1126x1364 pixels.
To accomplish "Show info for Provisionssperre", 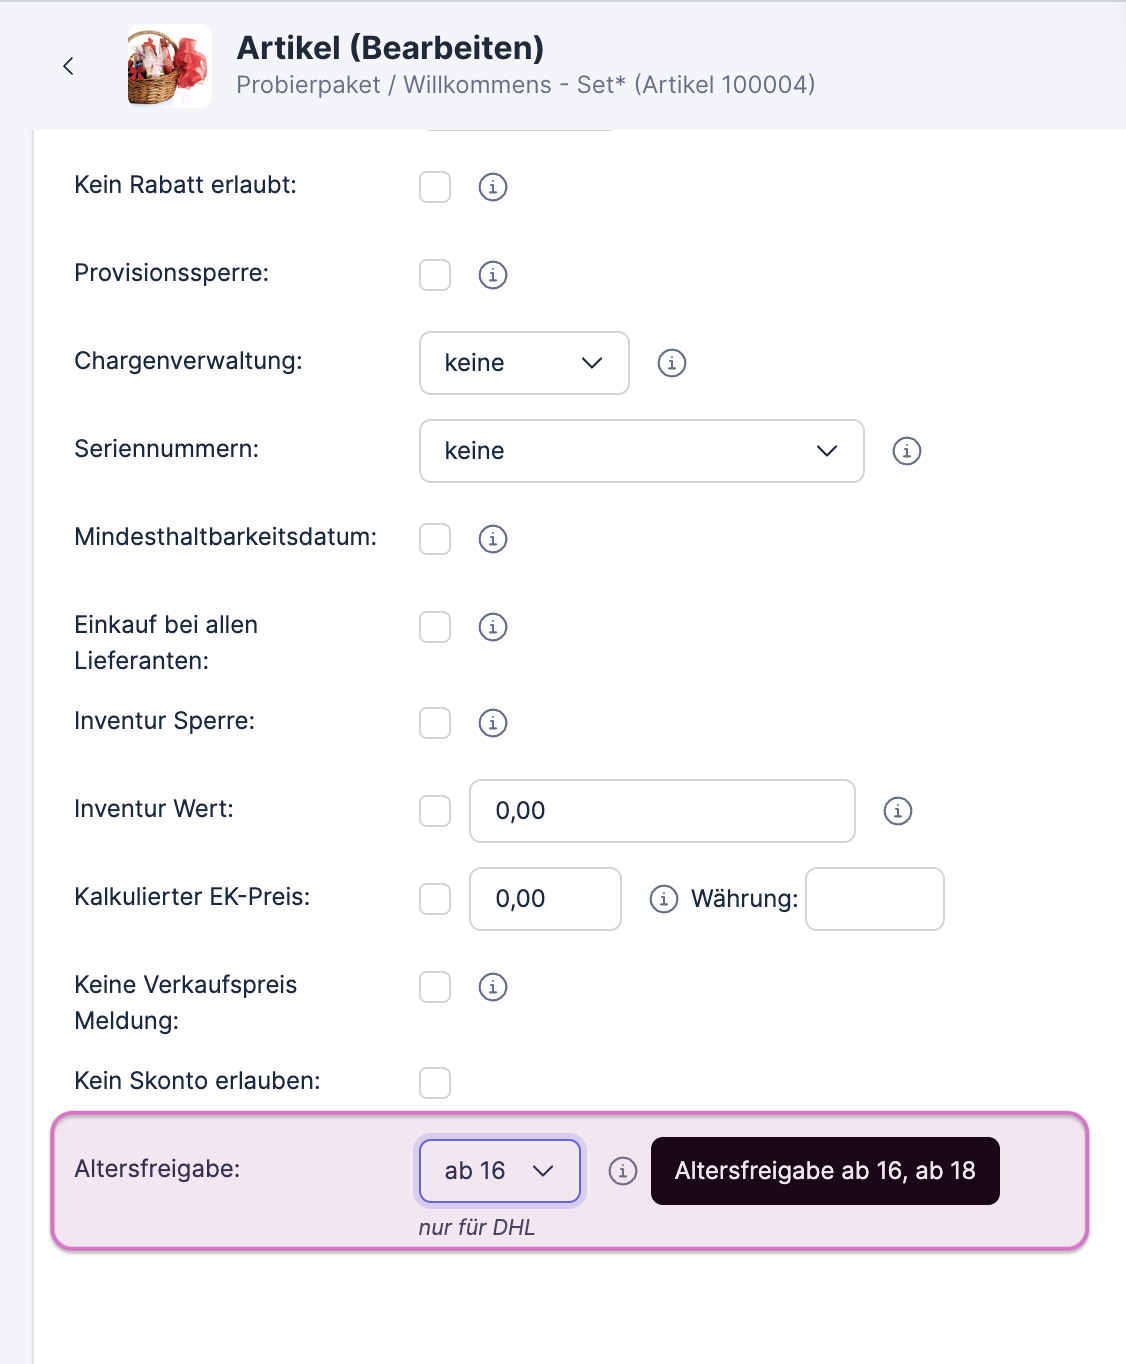I will (x=493, y=275).
